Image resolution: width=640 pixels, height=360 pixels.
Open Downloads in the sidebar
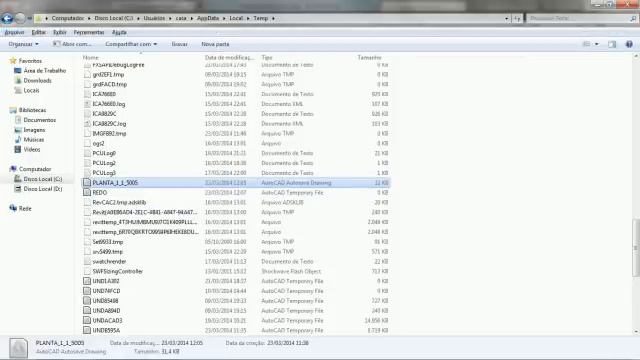click(37, 80)
